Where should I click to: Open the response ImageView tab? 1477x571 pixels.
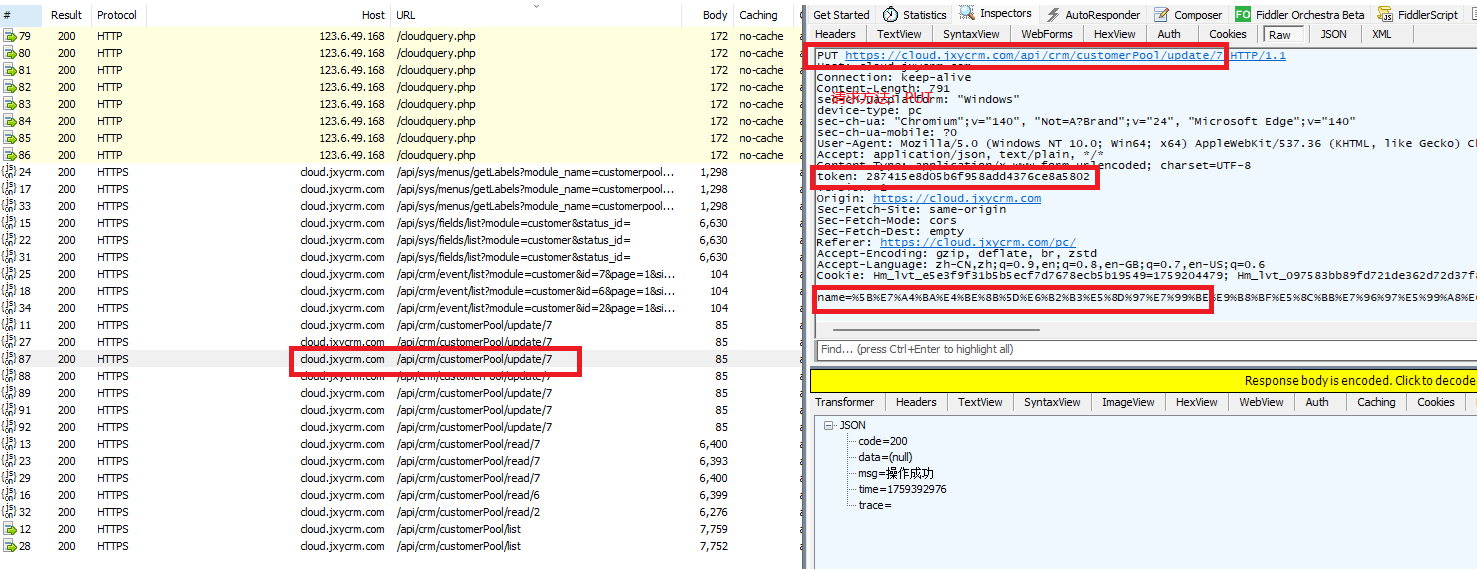coord(1128,402)
